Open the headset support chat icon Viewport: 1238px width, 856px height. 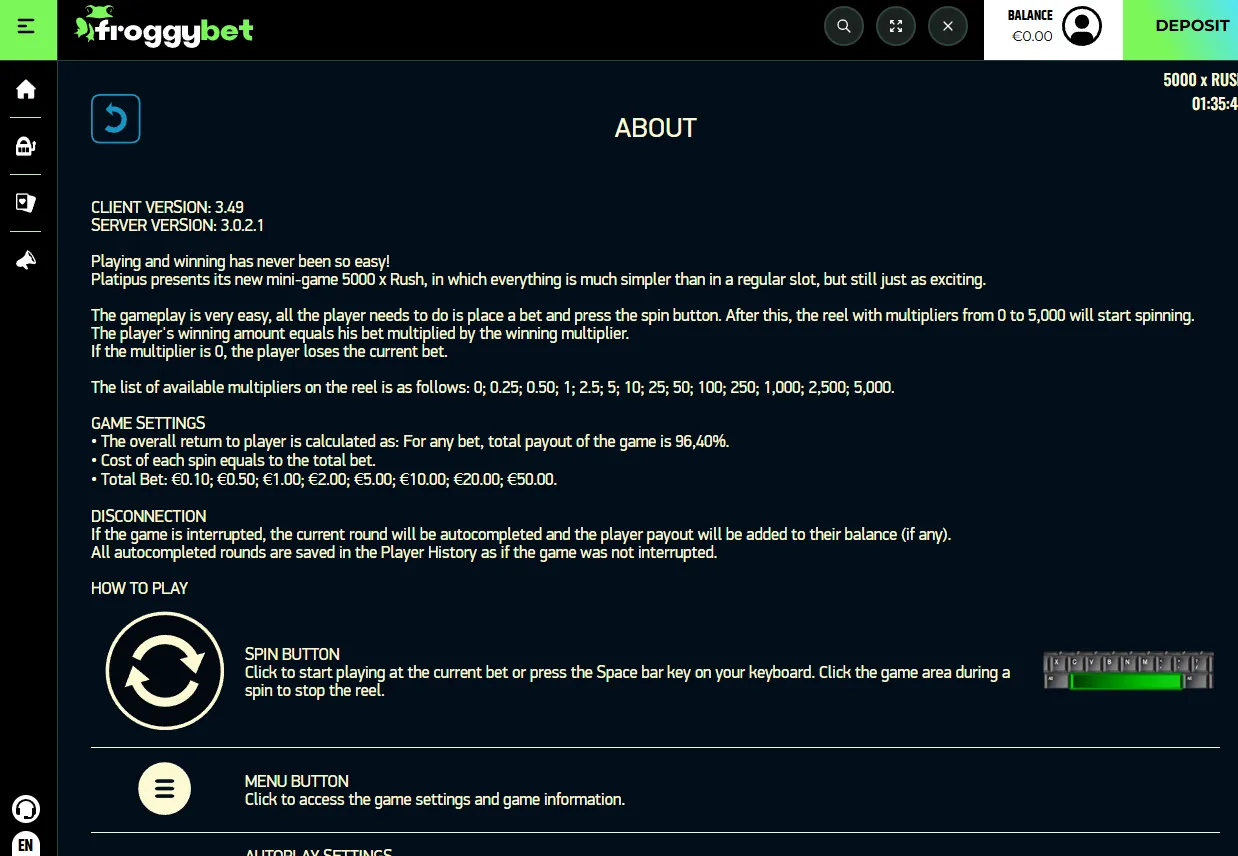coord(26,809)
